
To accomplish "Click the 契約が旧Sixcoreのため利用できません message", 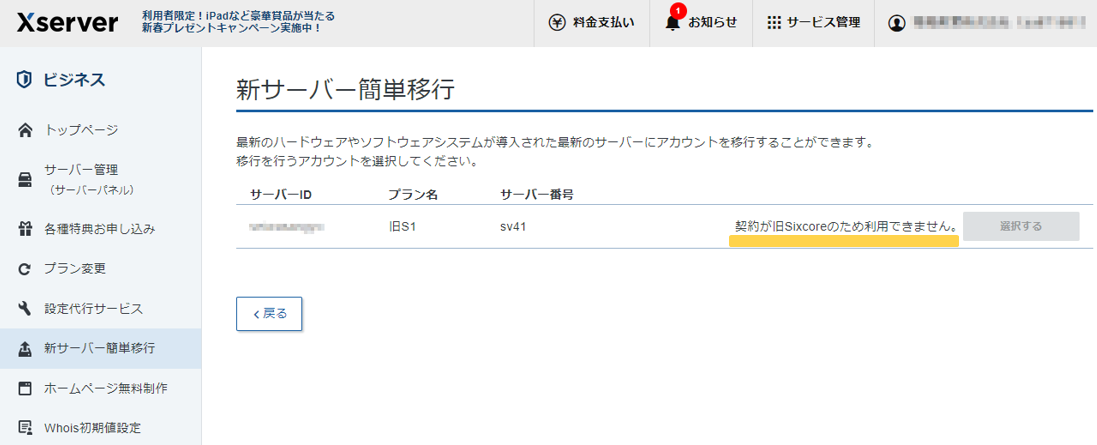I will click(x=846, y=227).
